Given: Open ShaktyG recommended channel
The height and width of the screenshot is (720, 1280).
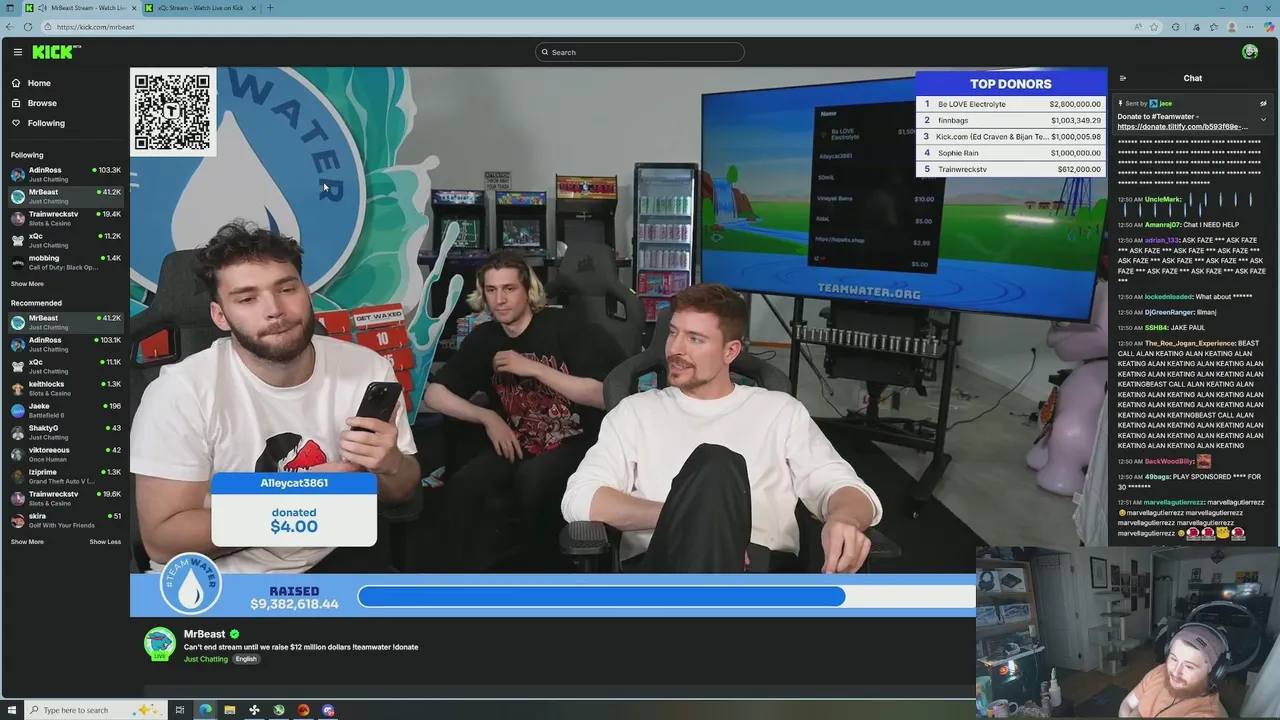Looking at the screenshot, I should 65,432.
